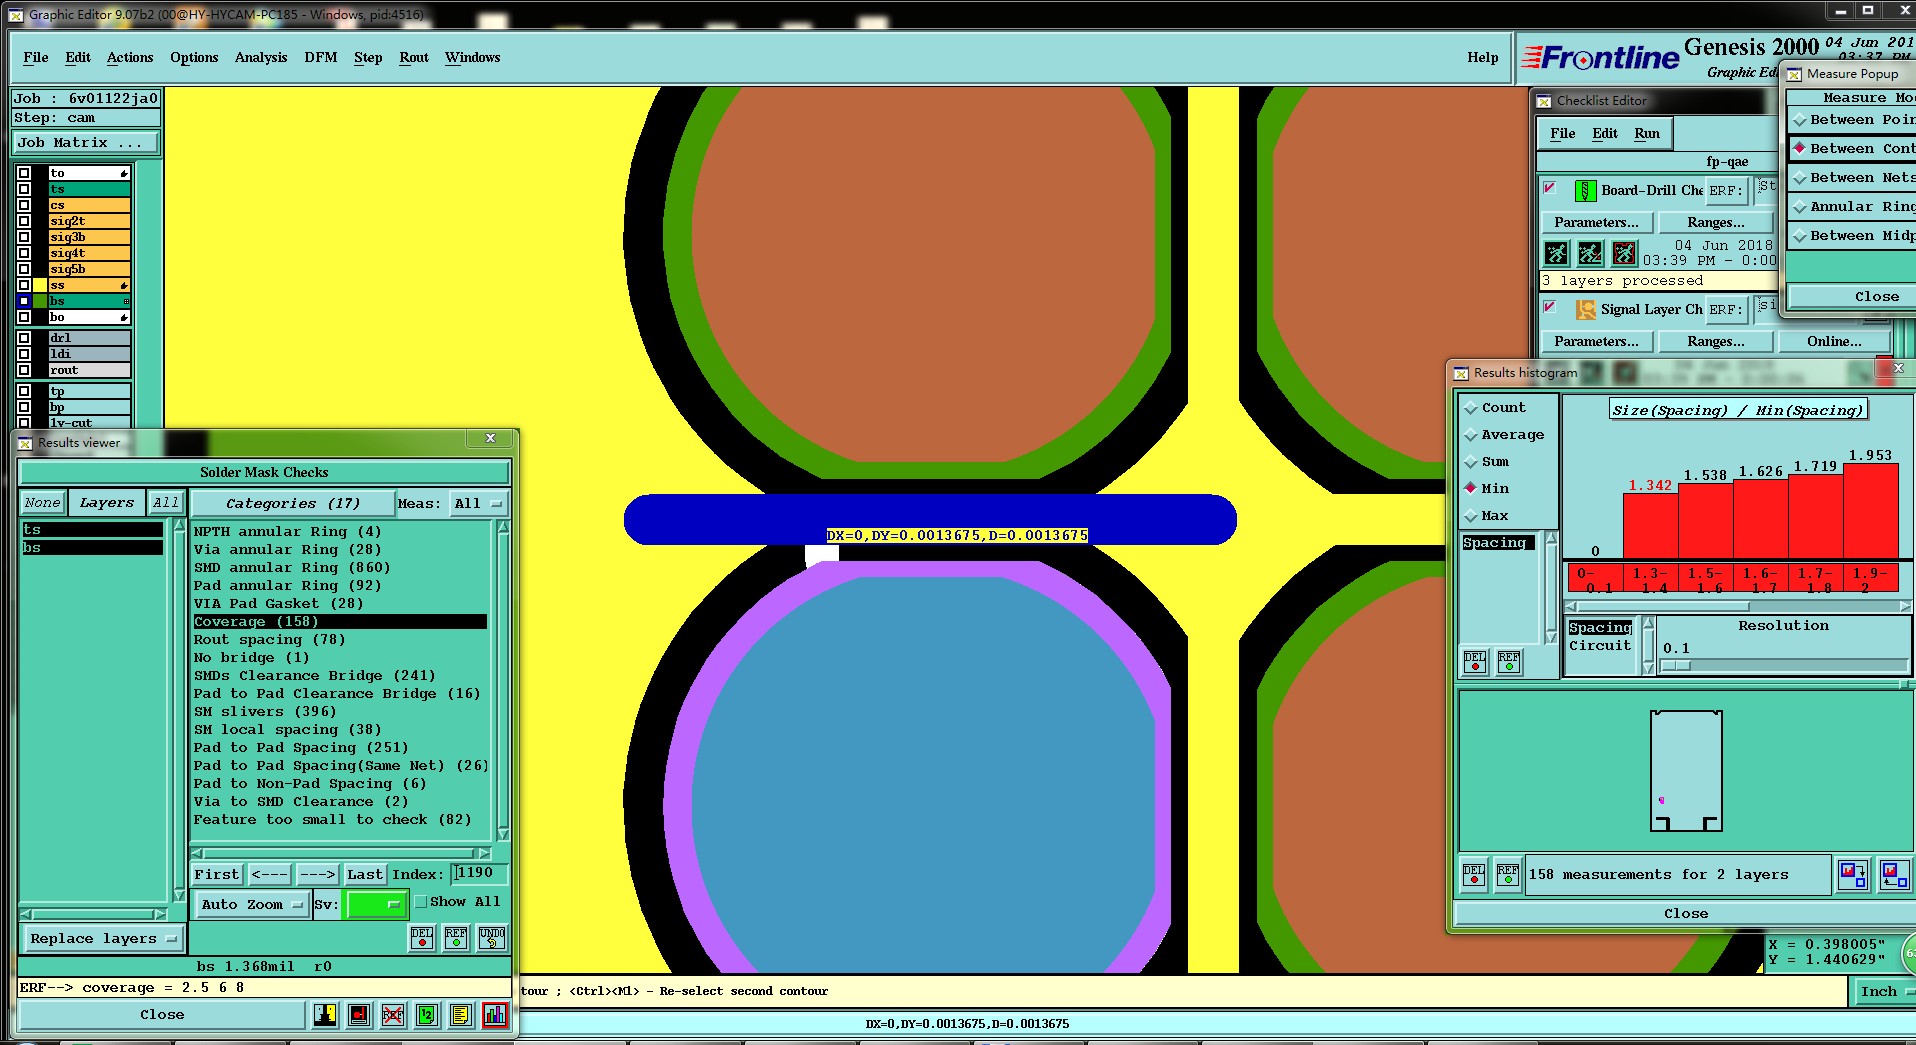Open the Rout menu

tap(413, 57)
